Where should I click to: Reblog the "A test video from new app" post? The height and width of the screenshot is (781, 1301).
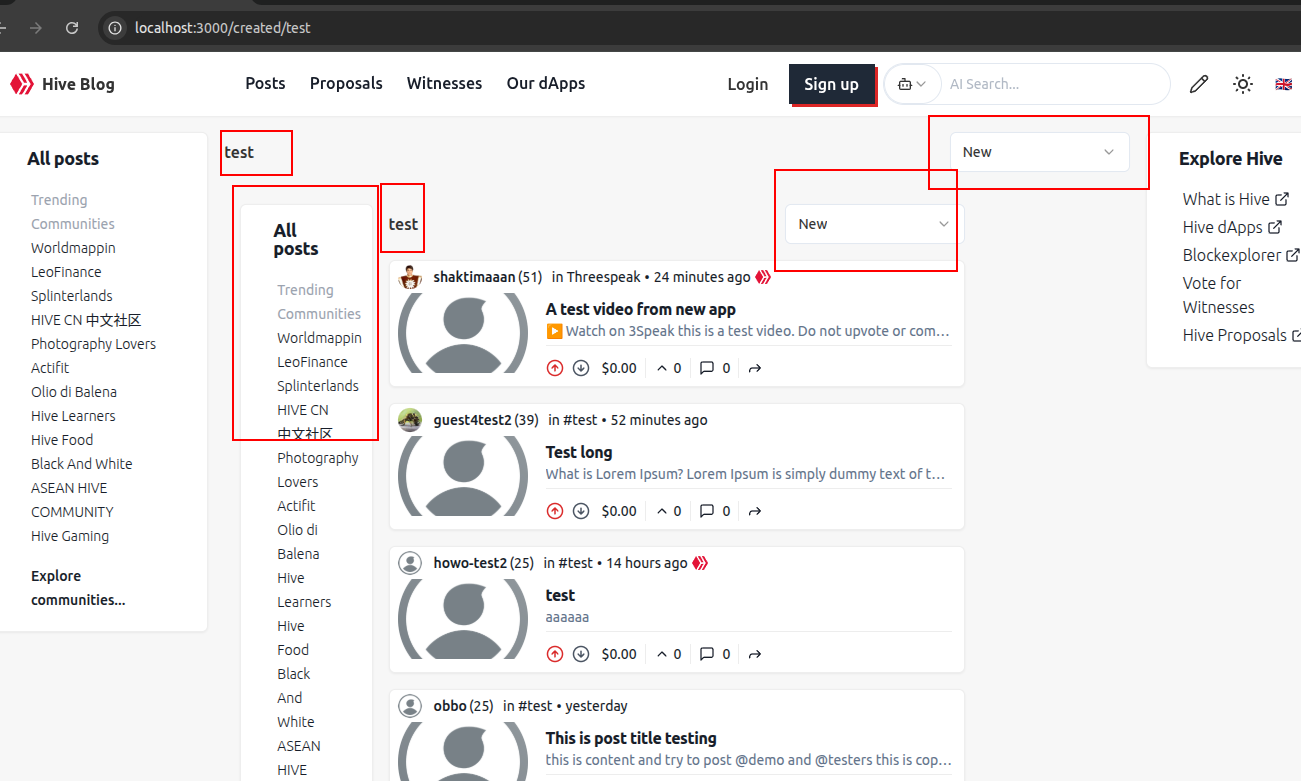click(x=755, y=368)
